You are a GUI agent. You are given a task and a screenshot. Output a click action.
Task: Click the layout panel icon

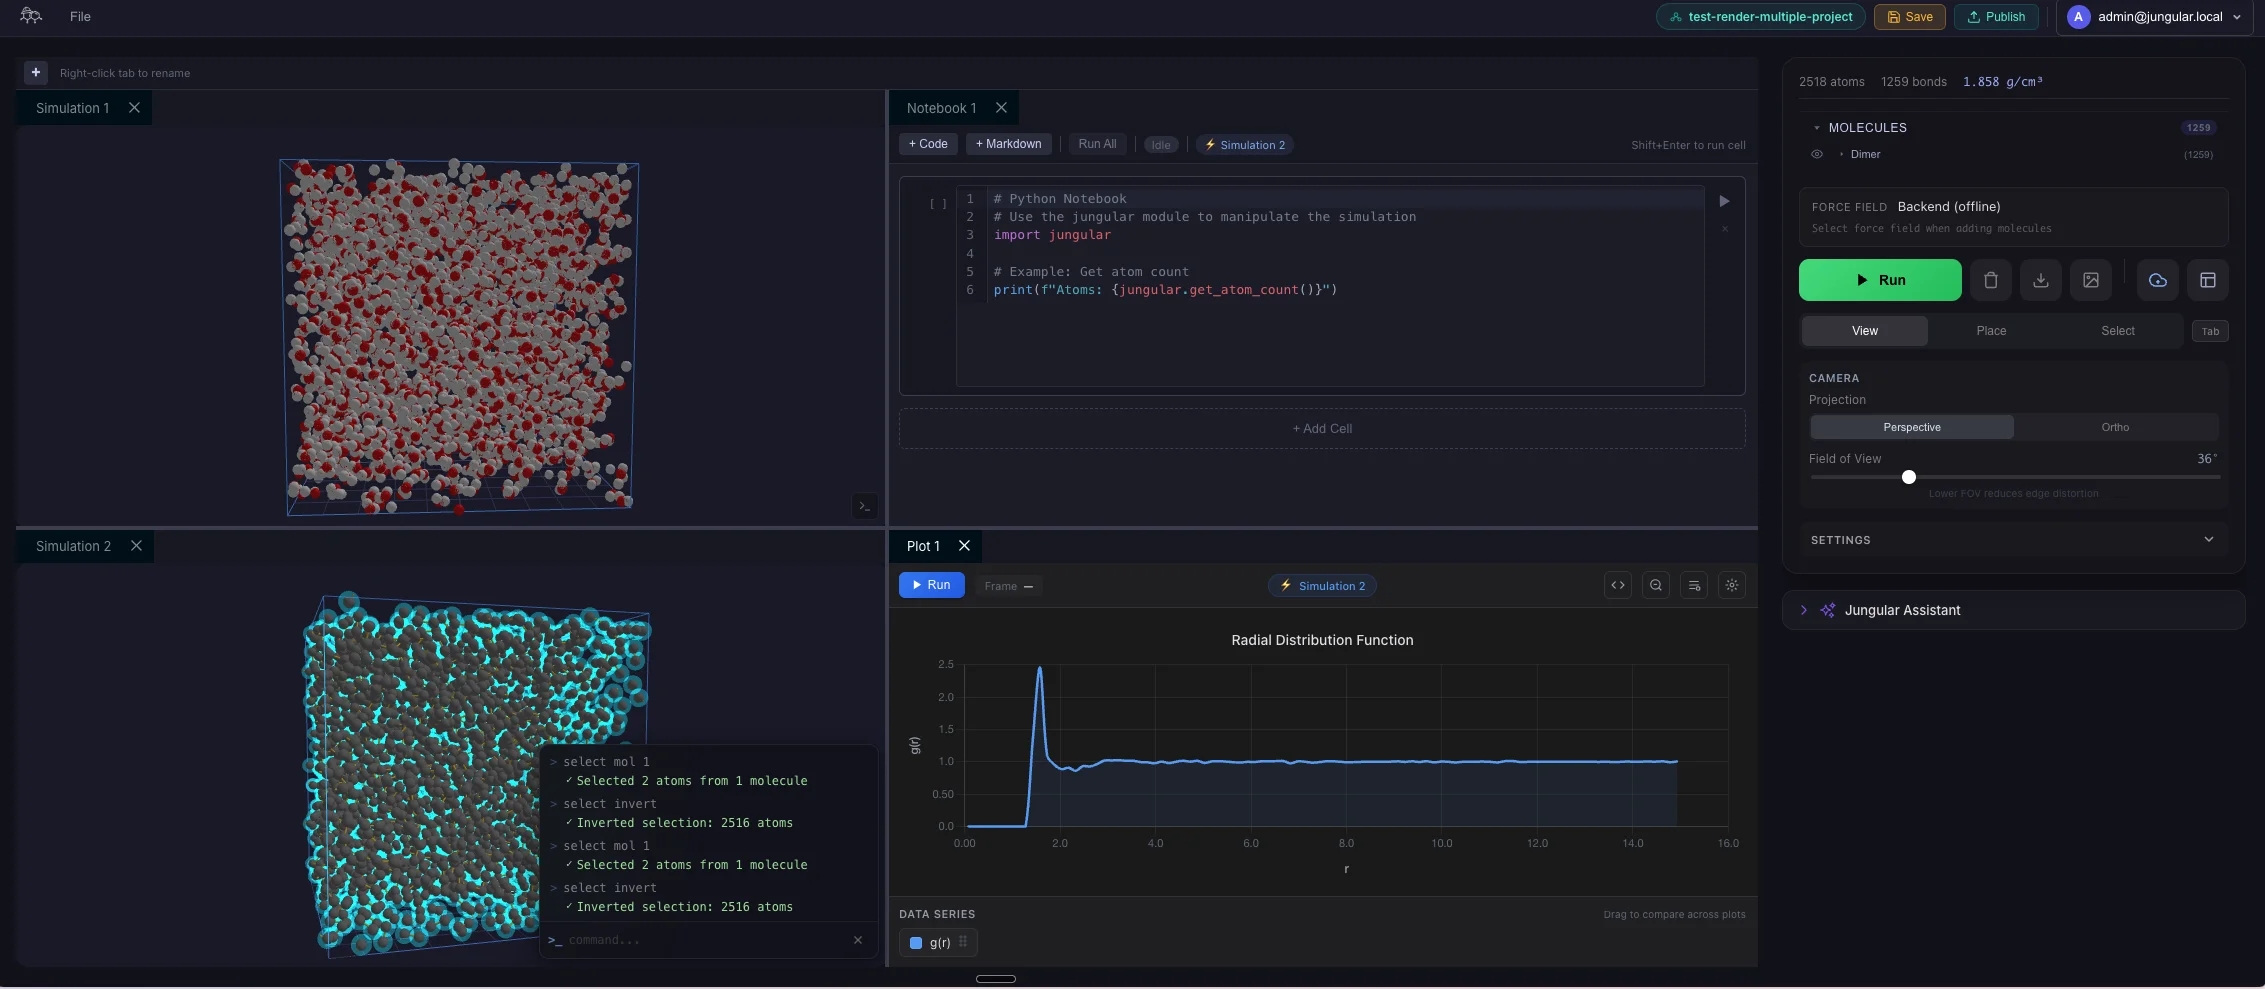click(2207, 280)
